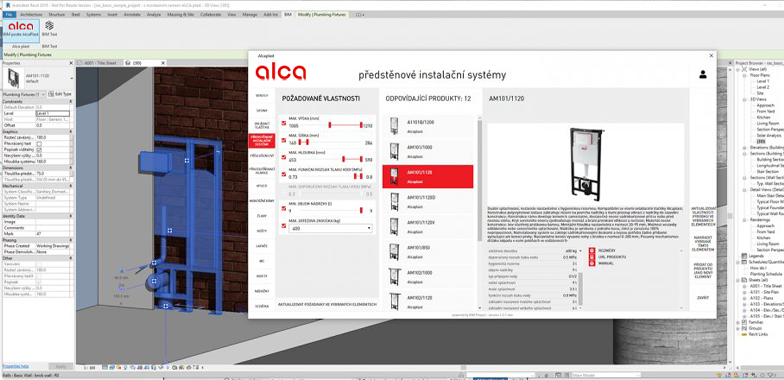The width and height of the screenshot is (784, 380).
Task: Toggle the MAX. HLOUBKA checkbox
Action: point(284,158)
